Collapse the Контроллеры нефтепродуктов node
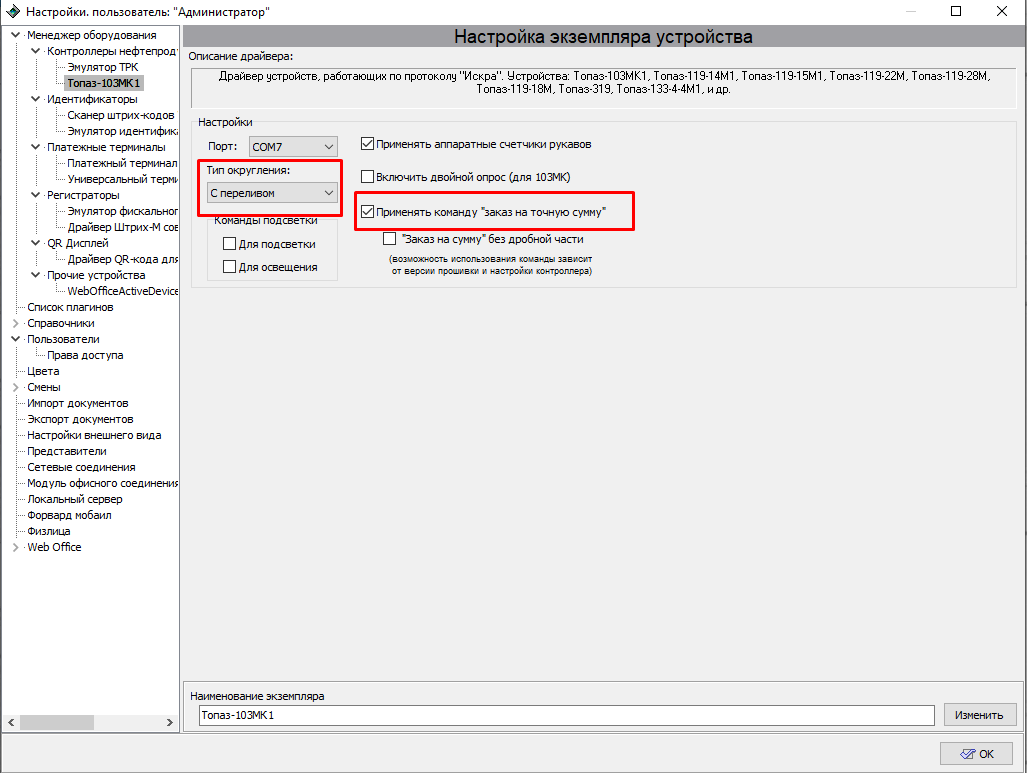The image size is (1027, 773). (x=35, y=50)
